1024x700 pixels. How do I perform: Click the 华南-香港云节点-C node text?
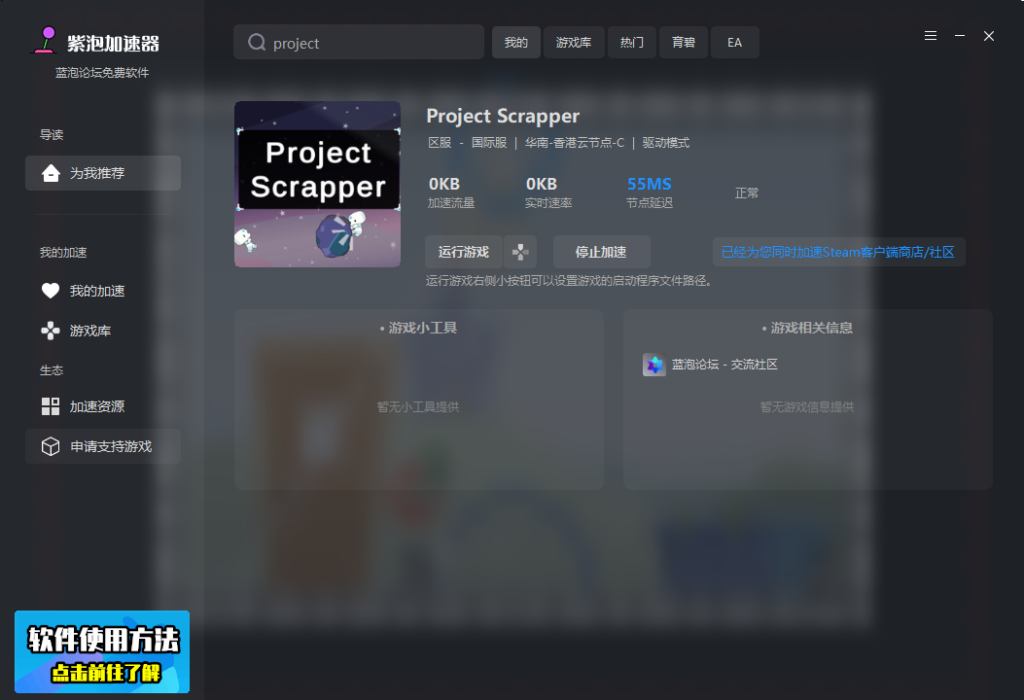pyautogui.click(x=575, y=142)
